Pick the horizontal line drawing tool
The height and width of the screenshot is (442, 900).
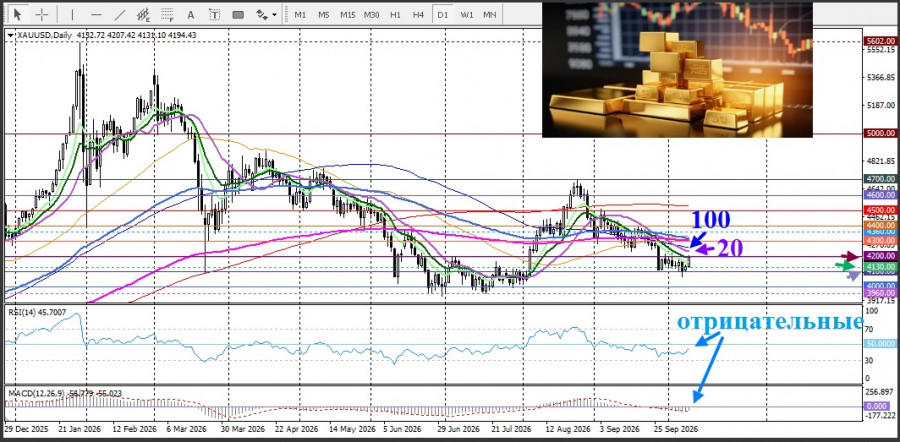(x=96, y=14)
